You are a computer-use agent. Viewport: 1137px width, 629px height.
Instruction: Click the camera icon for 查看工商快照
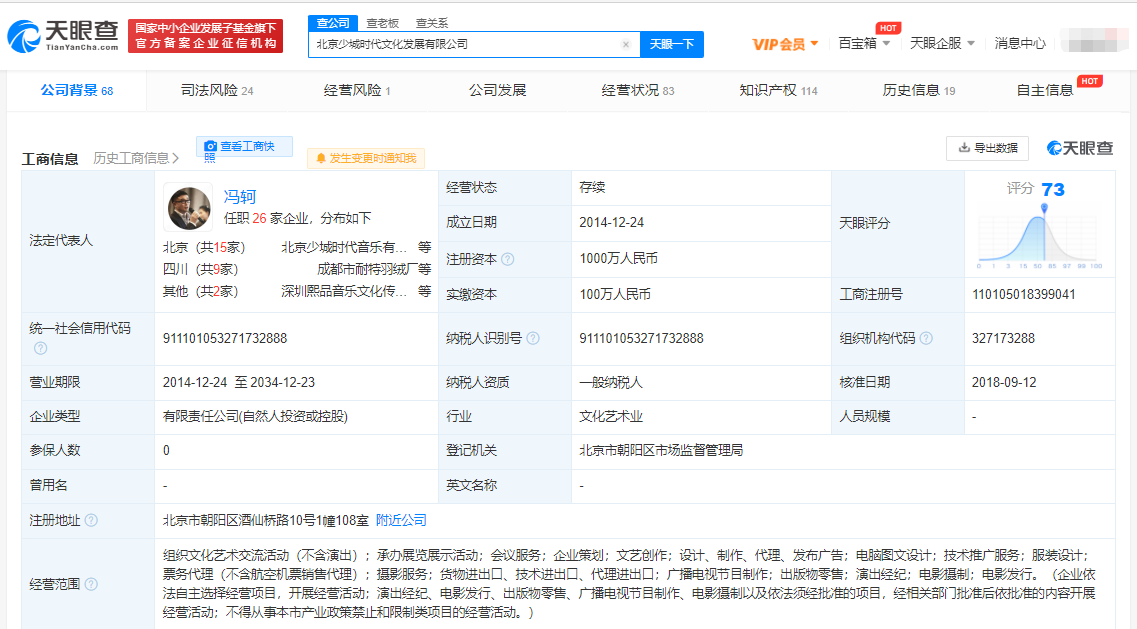(210, 147)
